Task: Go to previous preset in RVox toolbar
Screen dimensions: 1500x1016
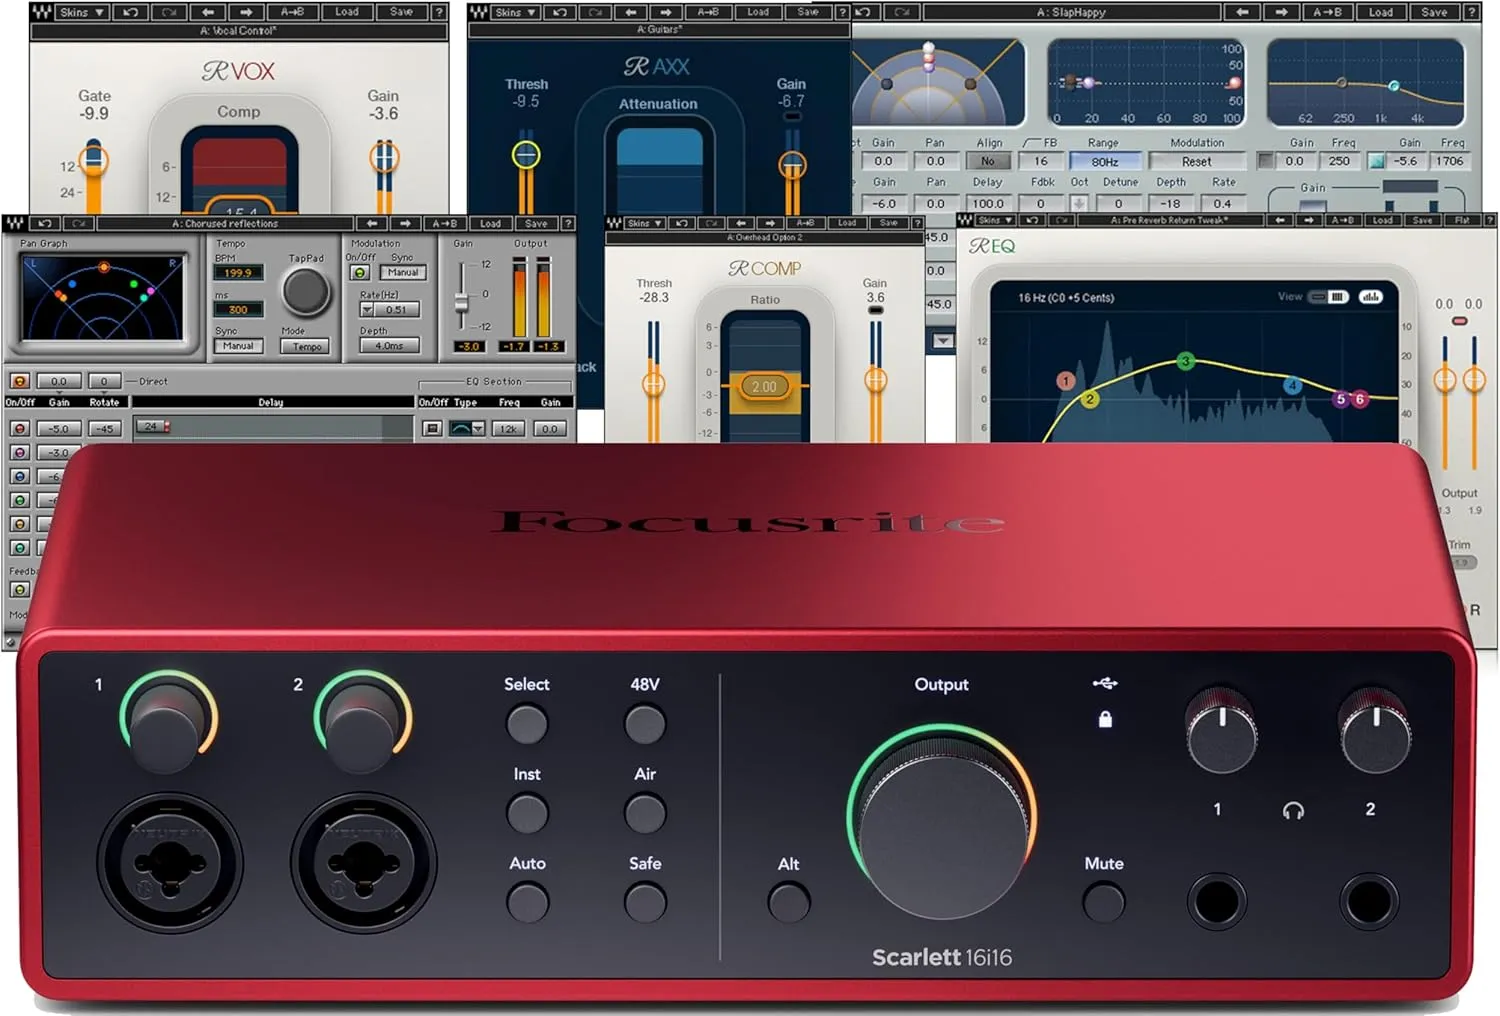Action: pyautogui.click(x=208, y=12)
